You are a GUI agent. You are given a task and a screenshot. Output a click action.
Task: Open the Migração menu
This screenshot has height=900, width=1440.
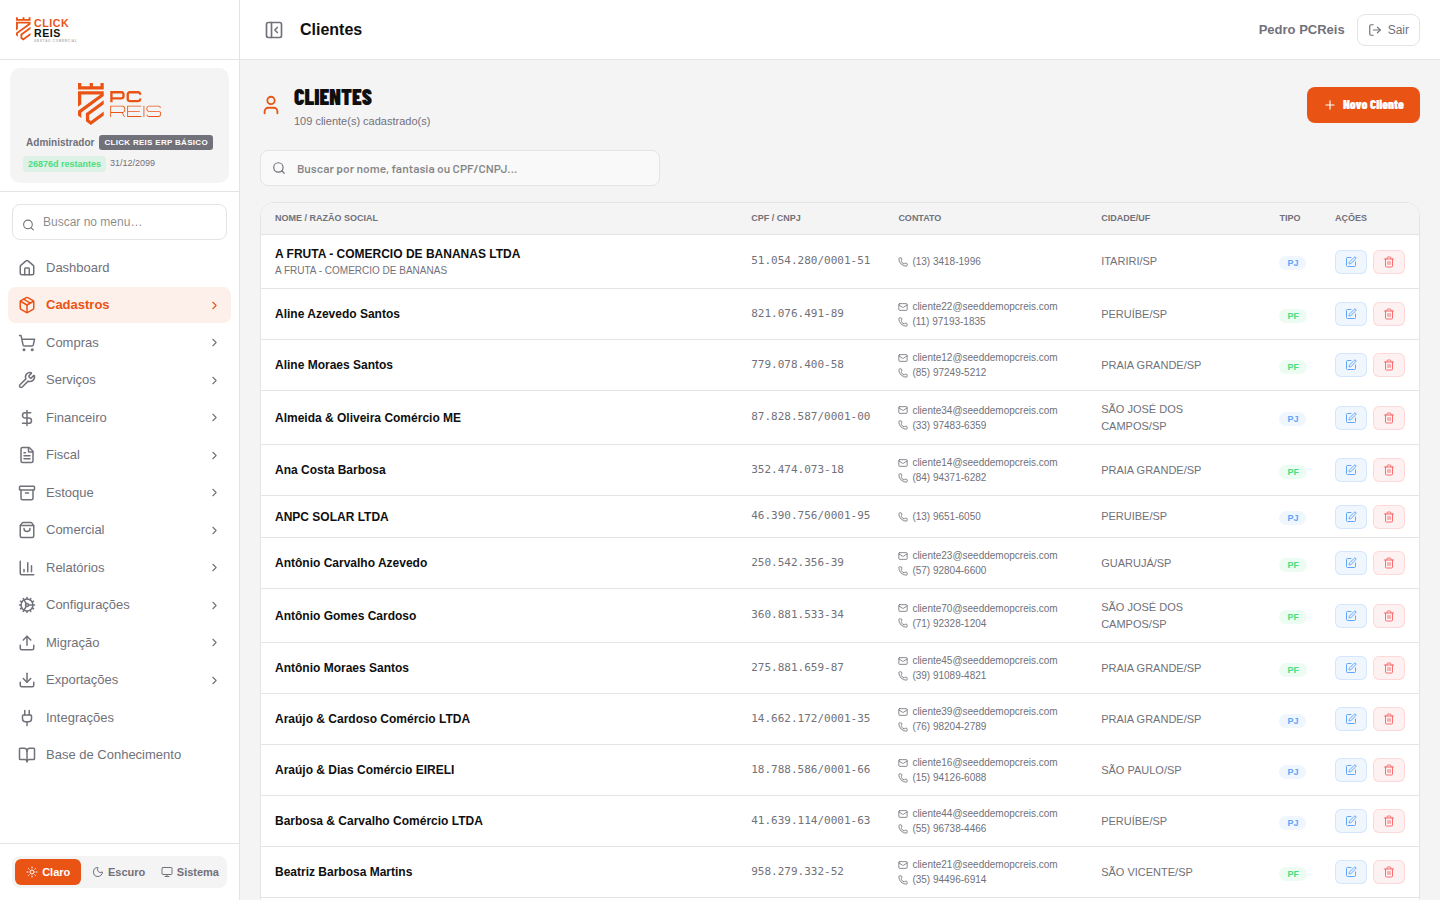tap(119, 643)
